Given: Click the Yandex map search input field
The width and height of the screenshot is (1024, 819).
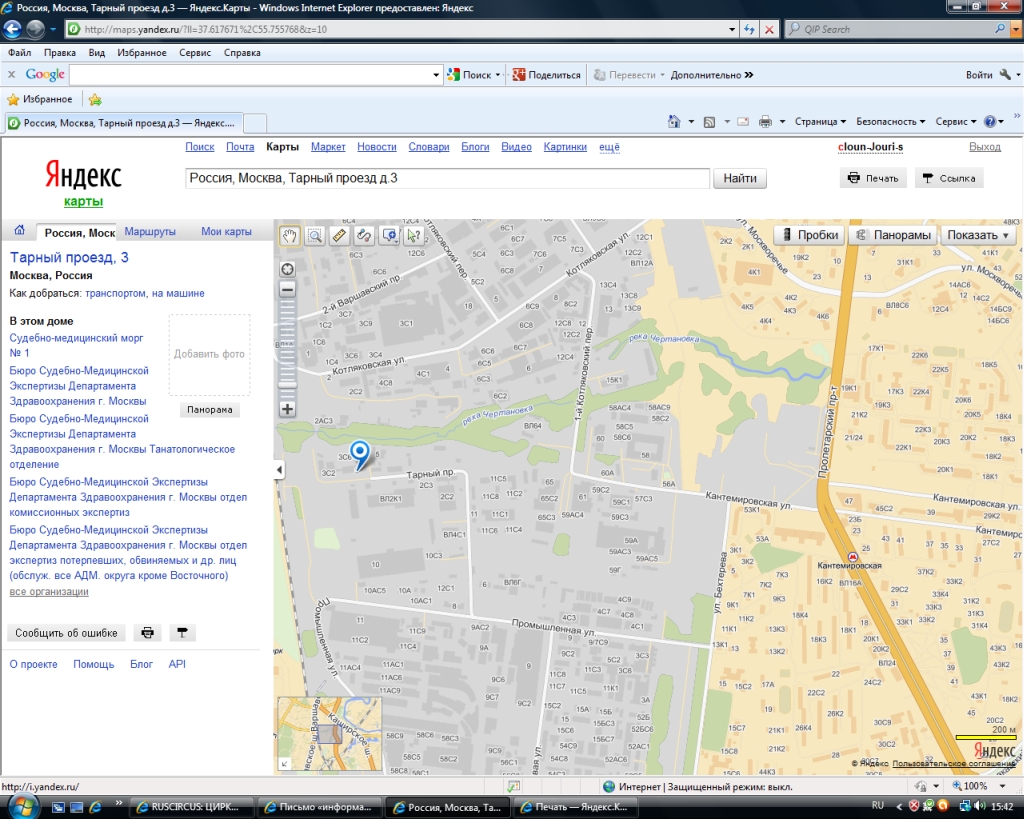Looking at the screenshot, I should click(447, 178).
